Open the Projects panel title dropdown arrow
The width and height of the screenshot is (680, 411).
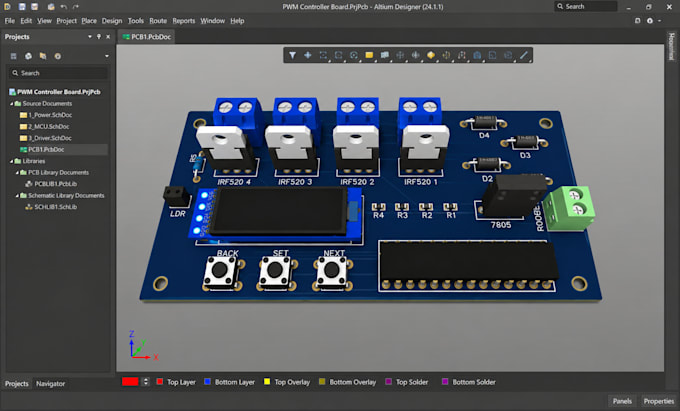pos(90,37)
